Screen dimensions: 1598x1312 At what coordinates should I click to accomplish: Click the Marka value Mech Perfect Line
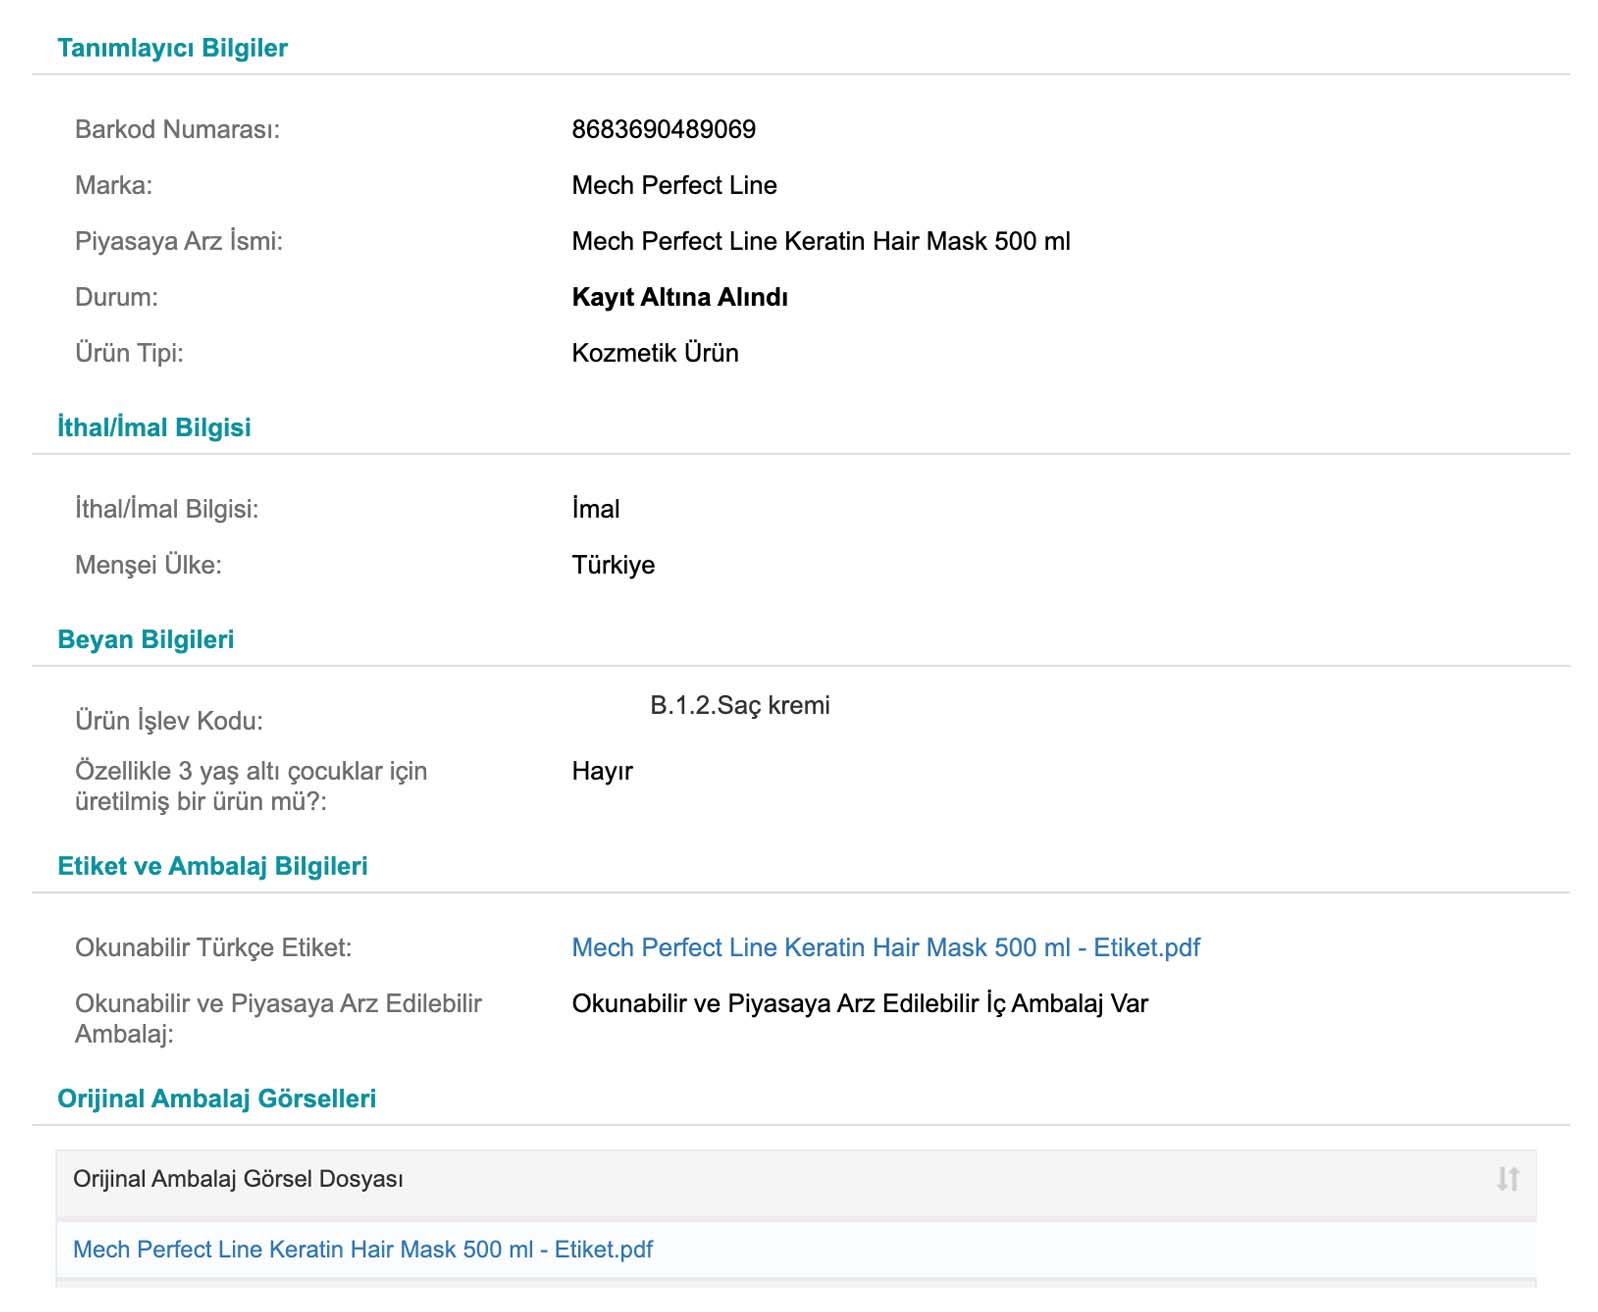coord(674,185)
